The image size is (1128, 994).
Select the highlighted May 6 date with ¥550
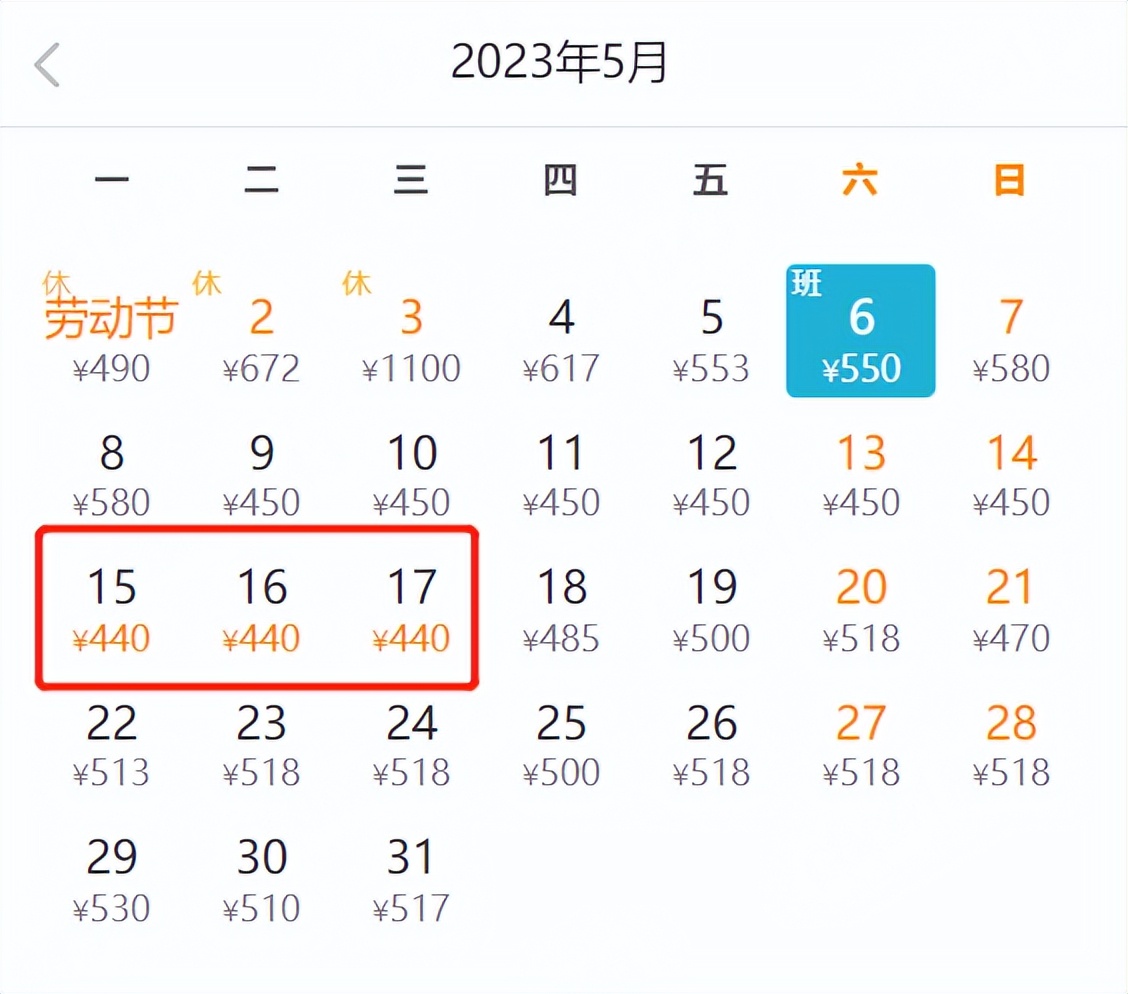click(x=861, y=330)
